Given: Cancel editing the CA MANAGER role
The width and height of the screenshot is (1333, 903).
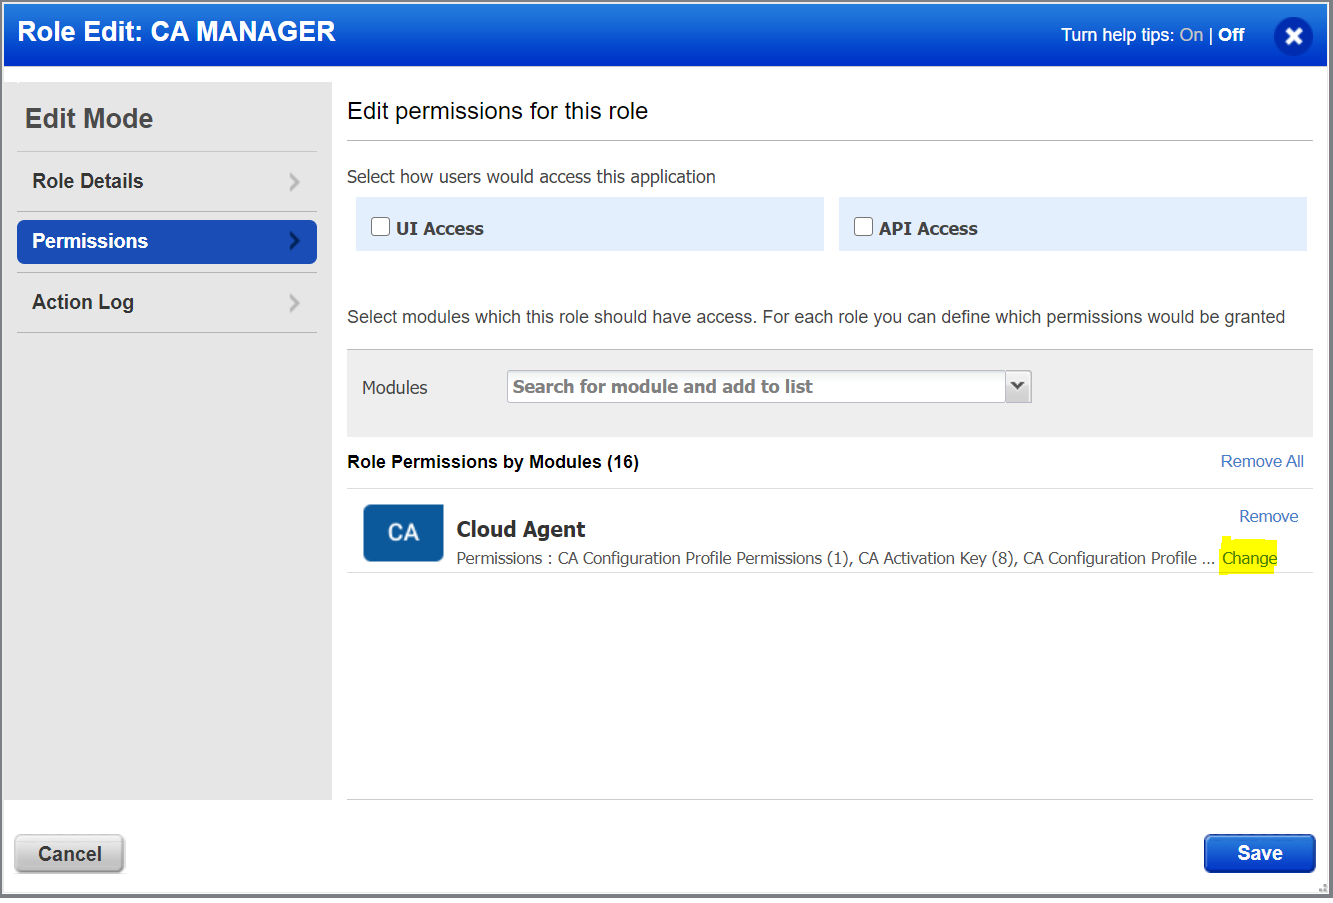Looking at the screenshot, I should (68, 853).
